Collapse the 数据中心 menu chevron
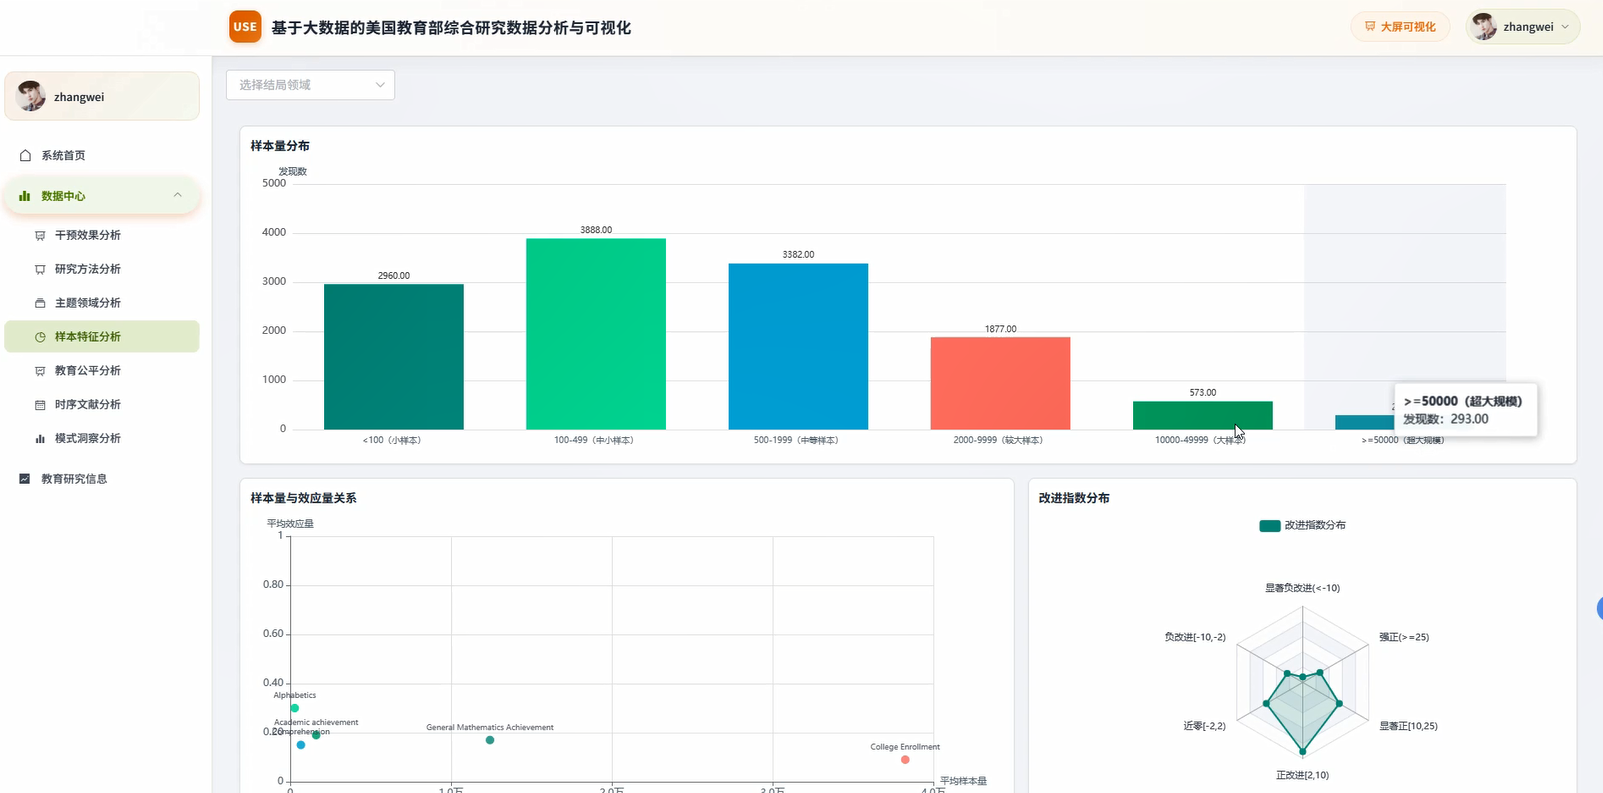This screenshot has width=1603, height=793. point(178,195)
